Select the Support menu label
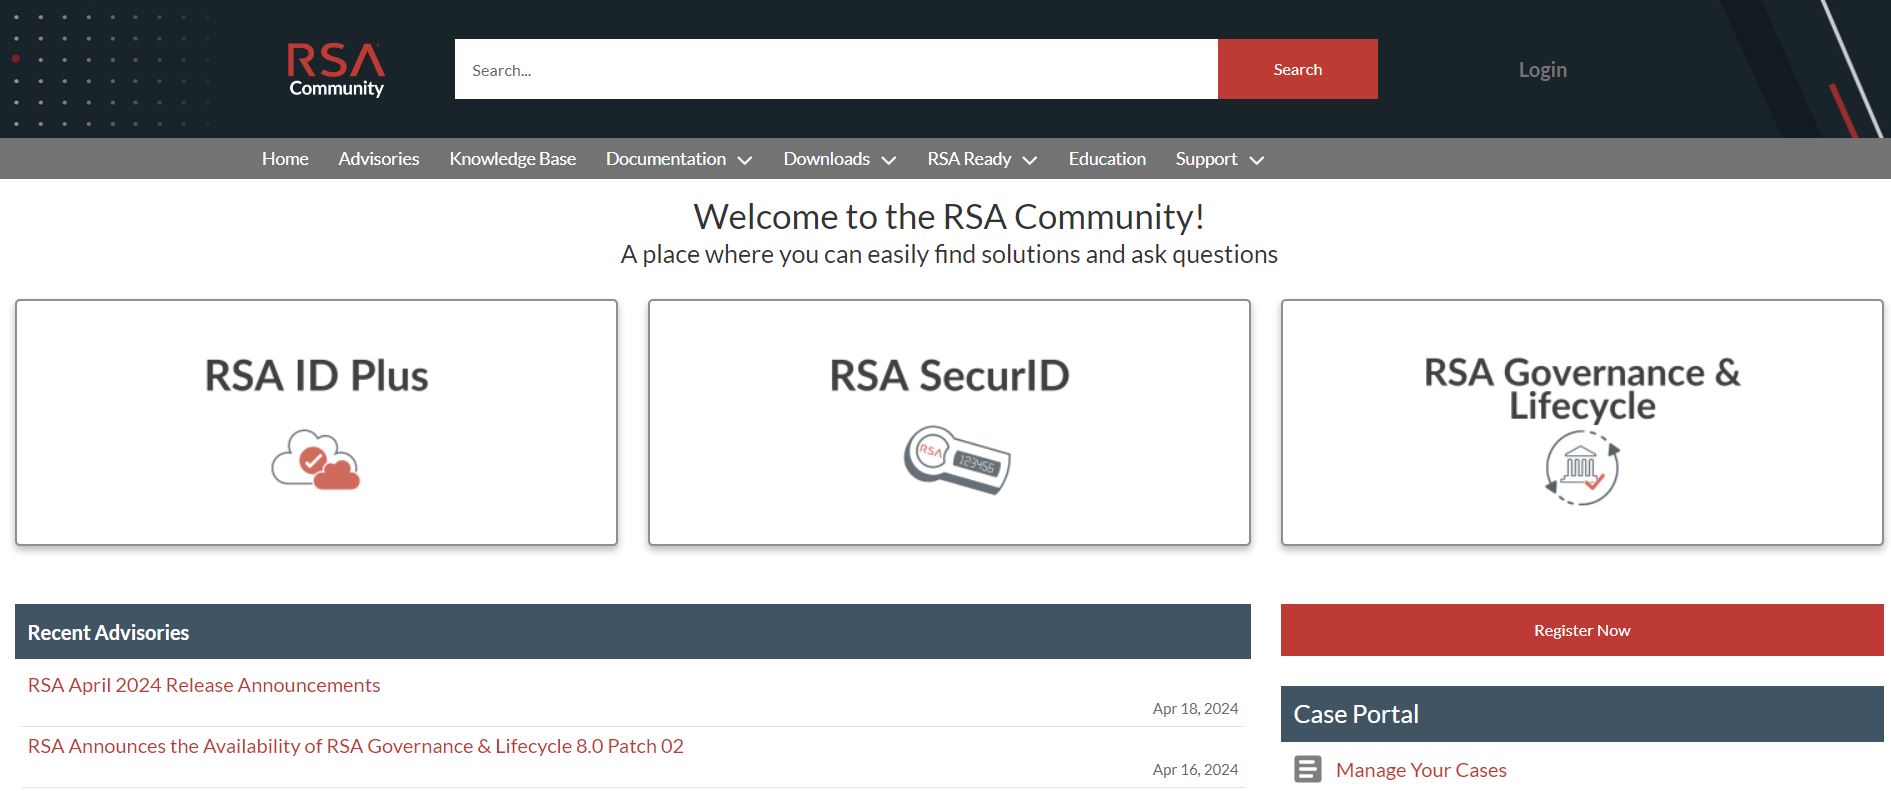The width and height of the screenshot is (1891, 791). (1206, 159)
